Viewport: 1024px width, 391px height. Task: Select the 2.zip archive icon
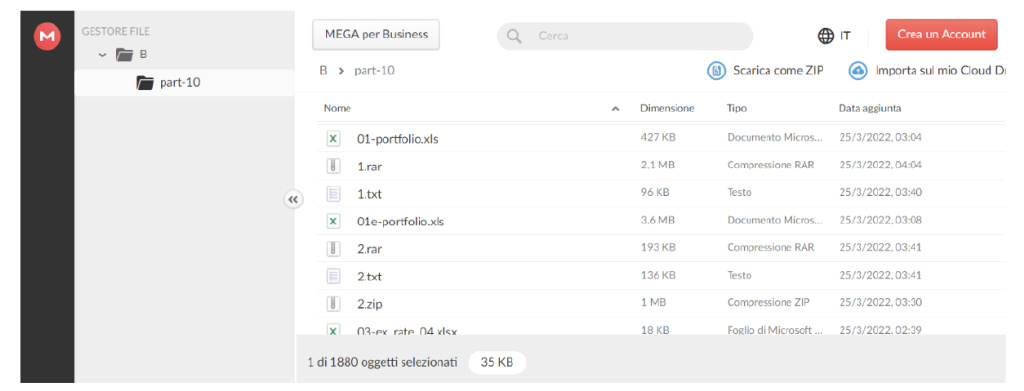click(x=333, y=303)
